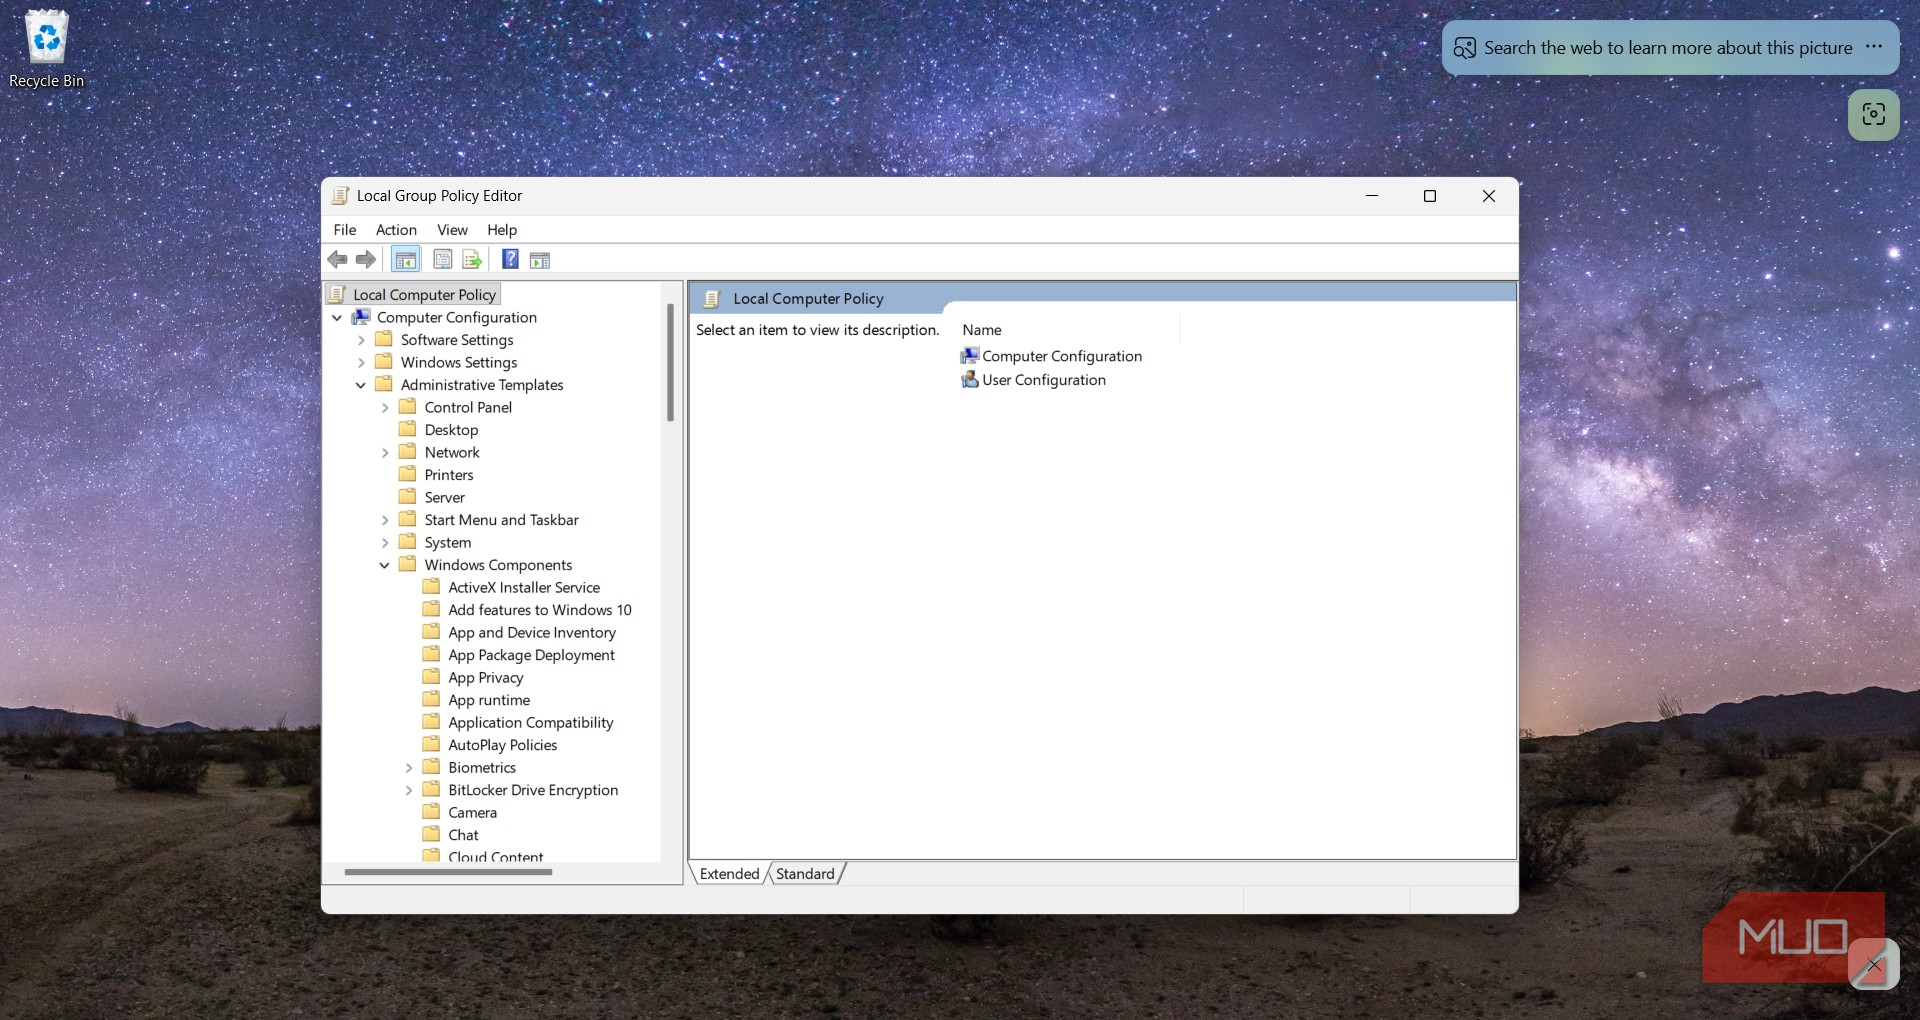The height and width of the screenshot is (1020, 1920).
Task: Switch to the Extended tab
Action: [729, 874]
